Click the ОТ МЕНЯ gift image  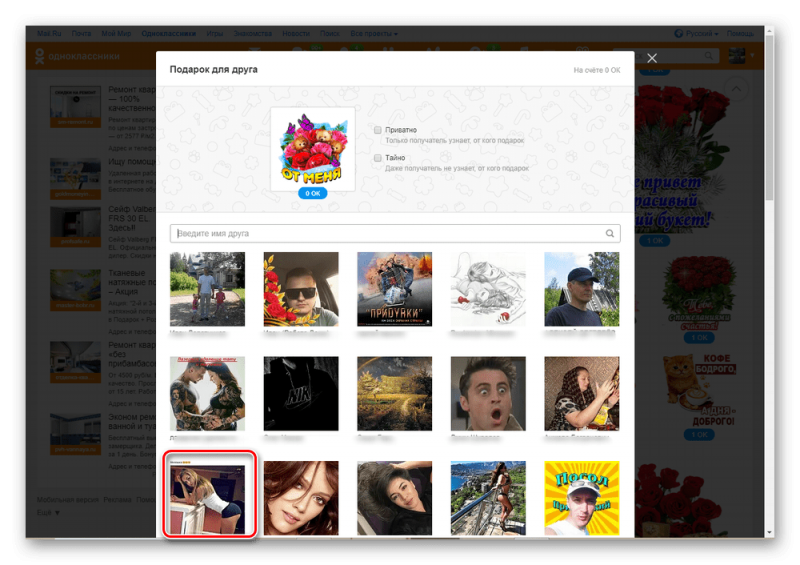(x=312, y=149)
